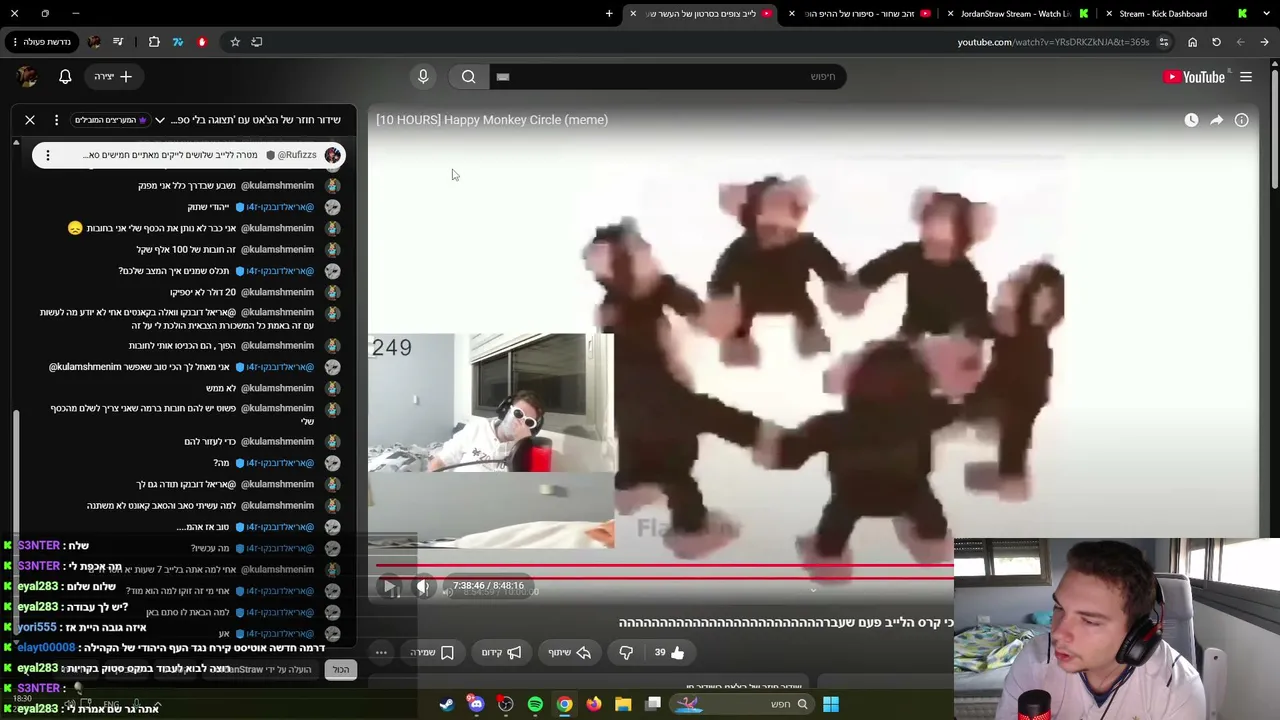Show video info with the info icon
The height and width of the screenshot is (720, 1280).
point(1241,120)
